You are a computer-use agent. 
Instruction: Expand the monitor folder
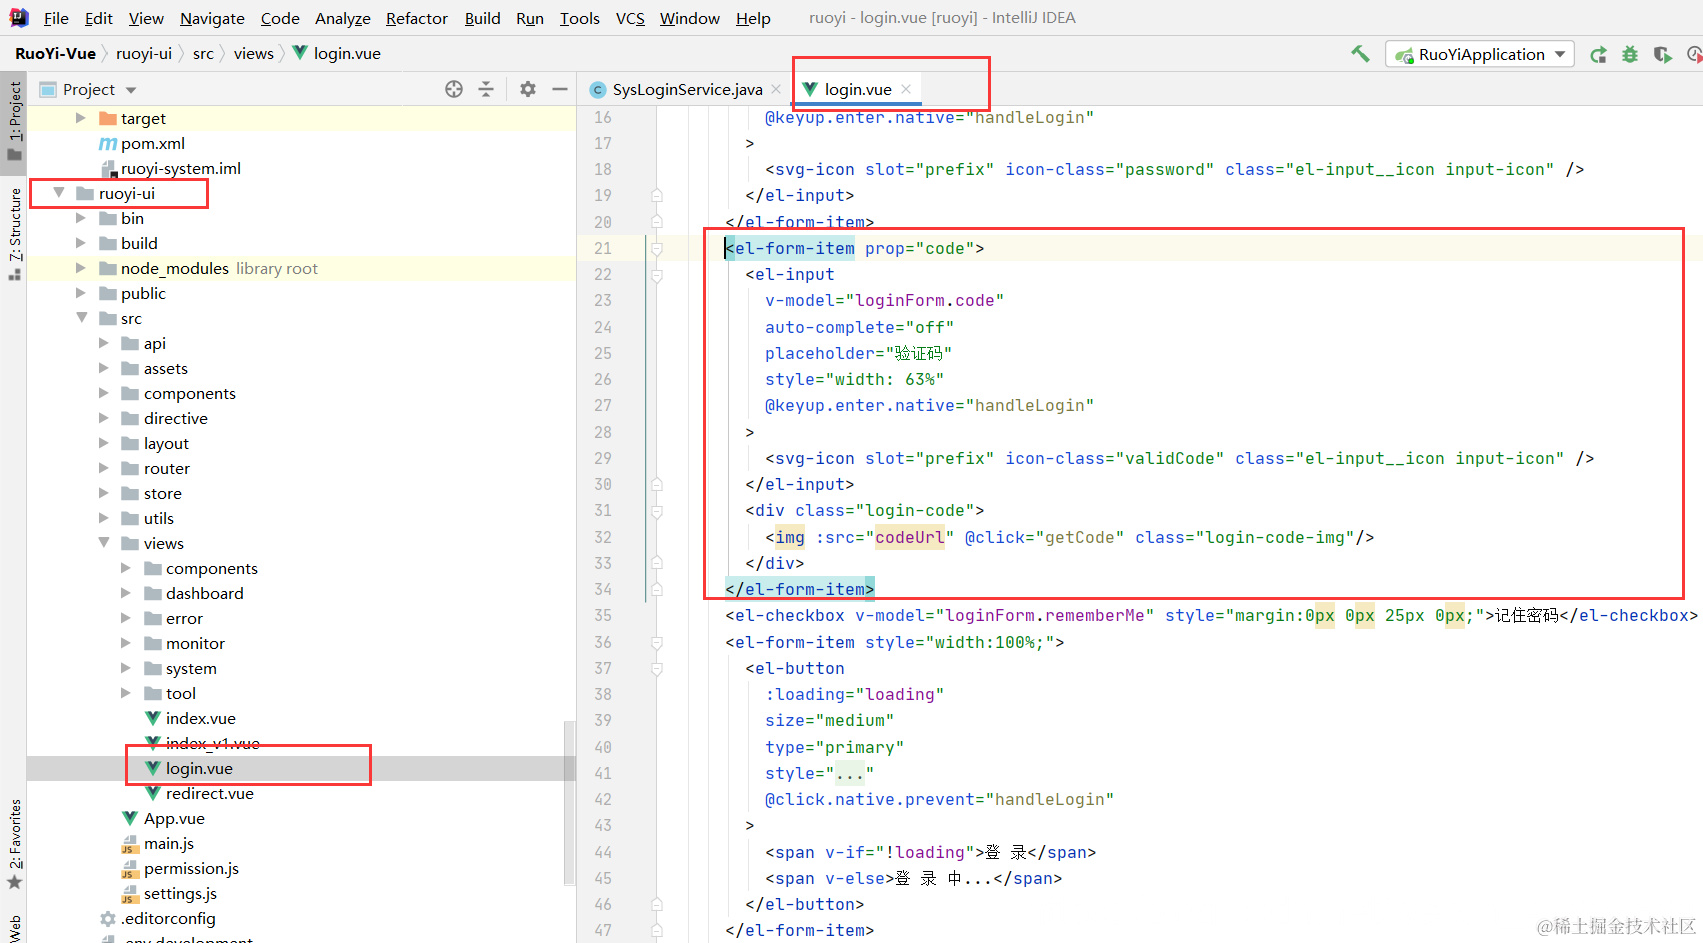[126, 643]
